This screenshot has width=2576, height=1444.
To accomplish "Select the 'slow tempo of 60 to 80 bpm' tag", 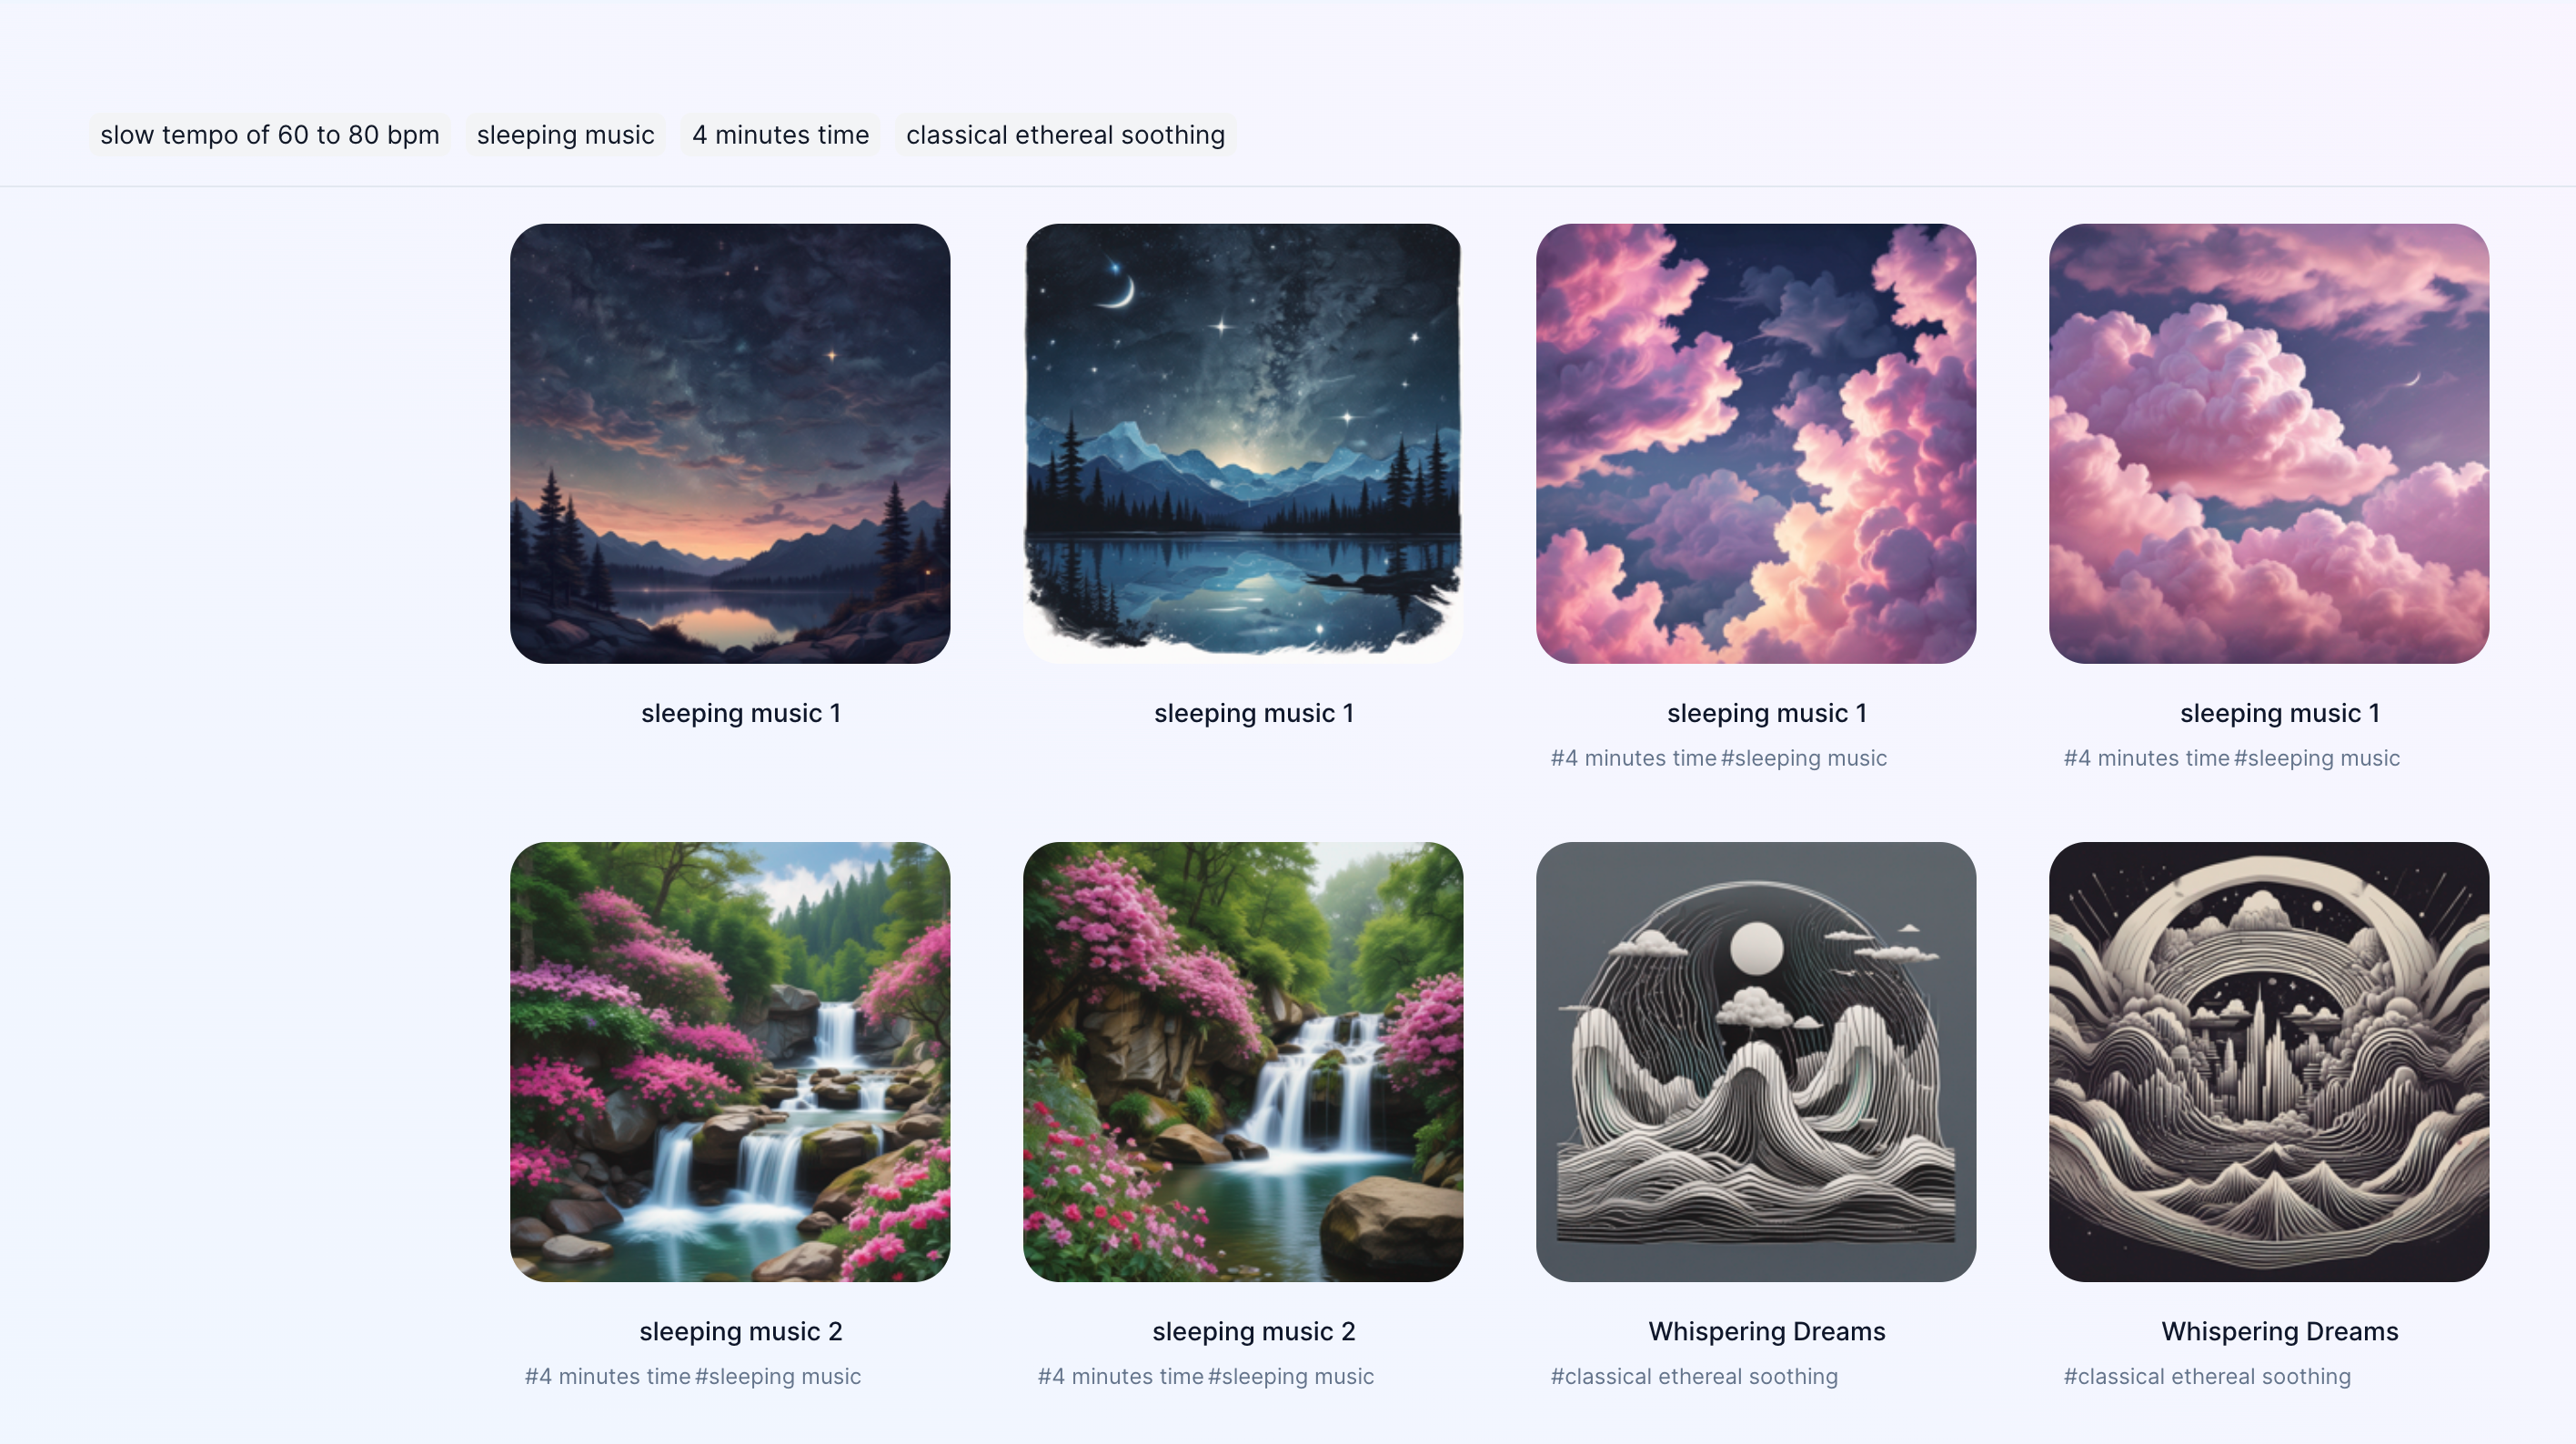I will [270, 135].
